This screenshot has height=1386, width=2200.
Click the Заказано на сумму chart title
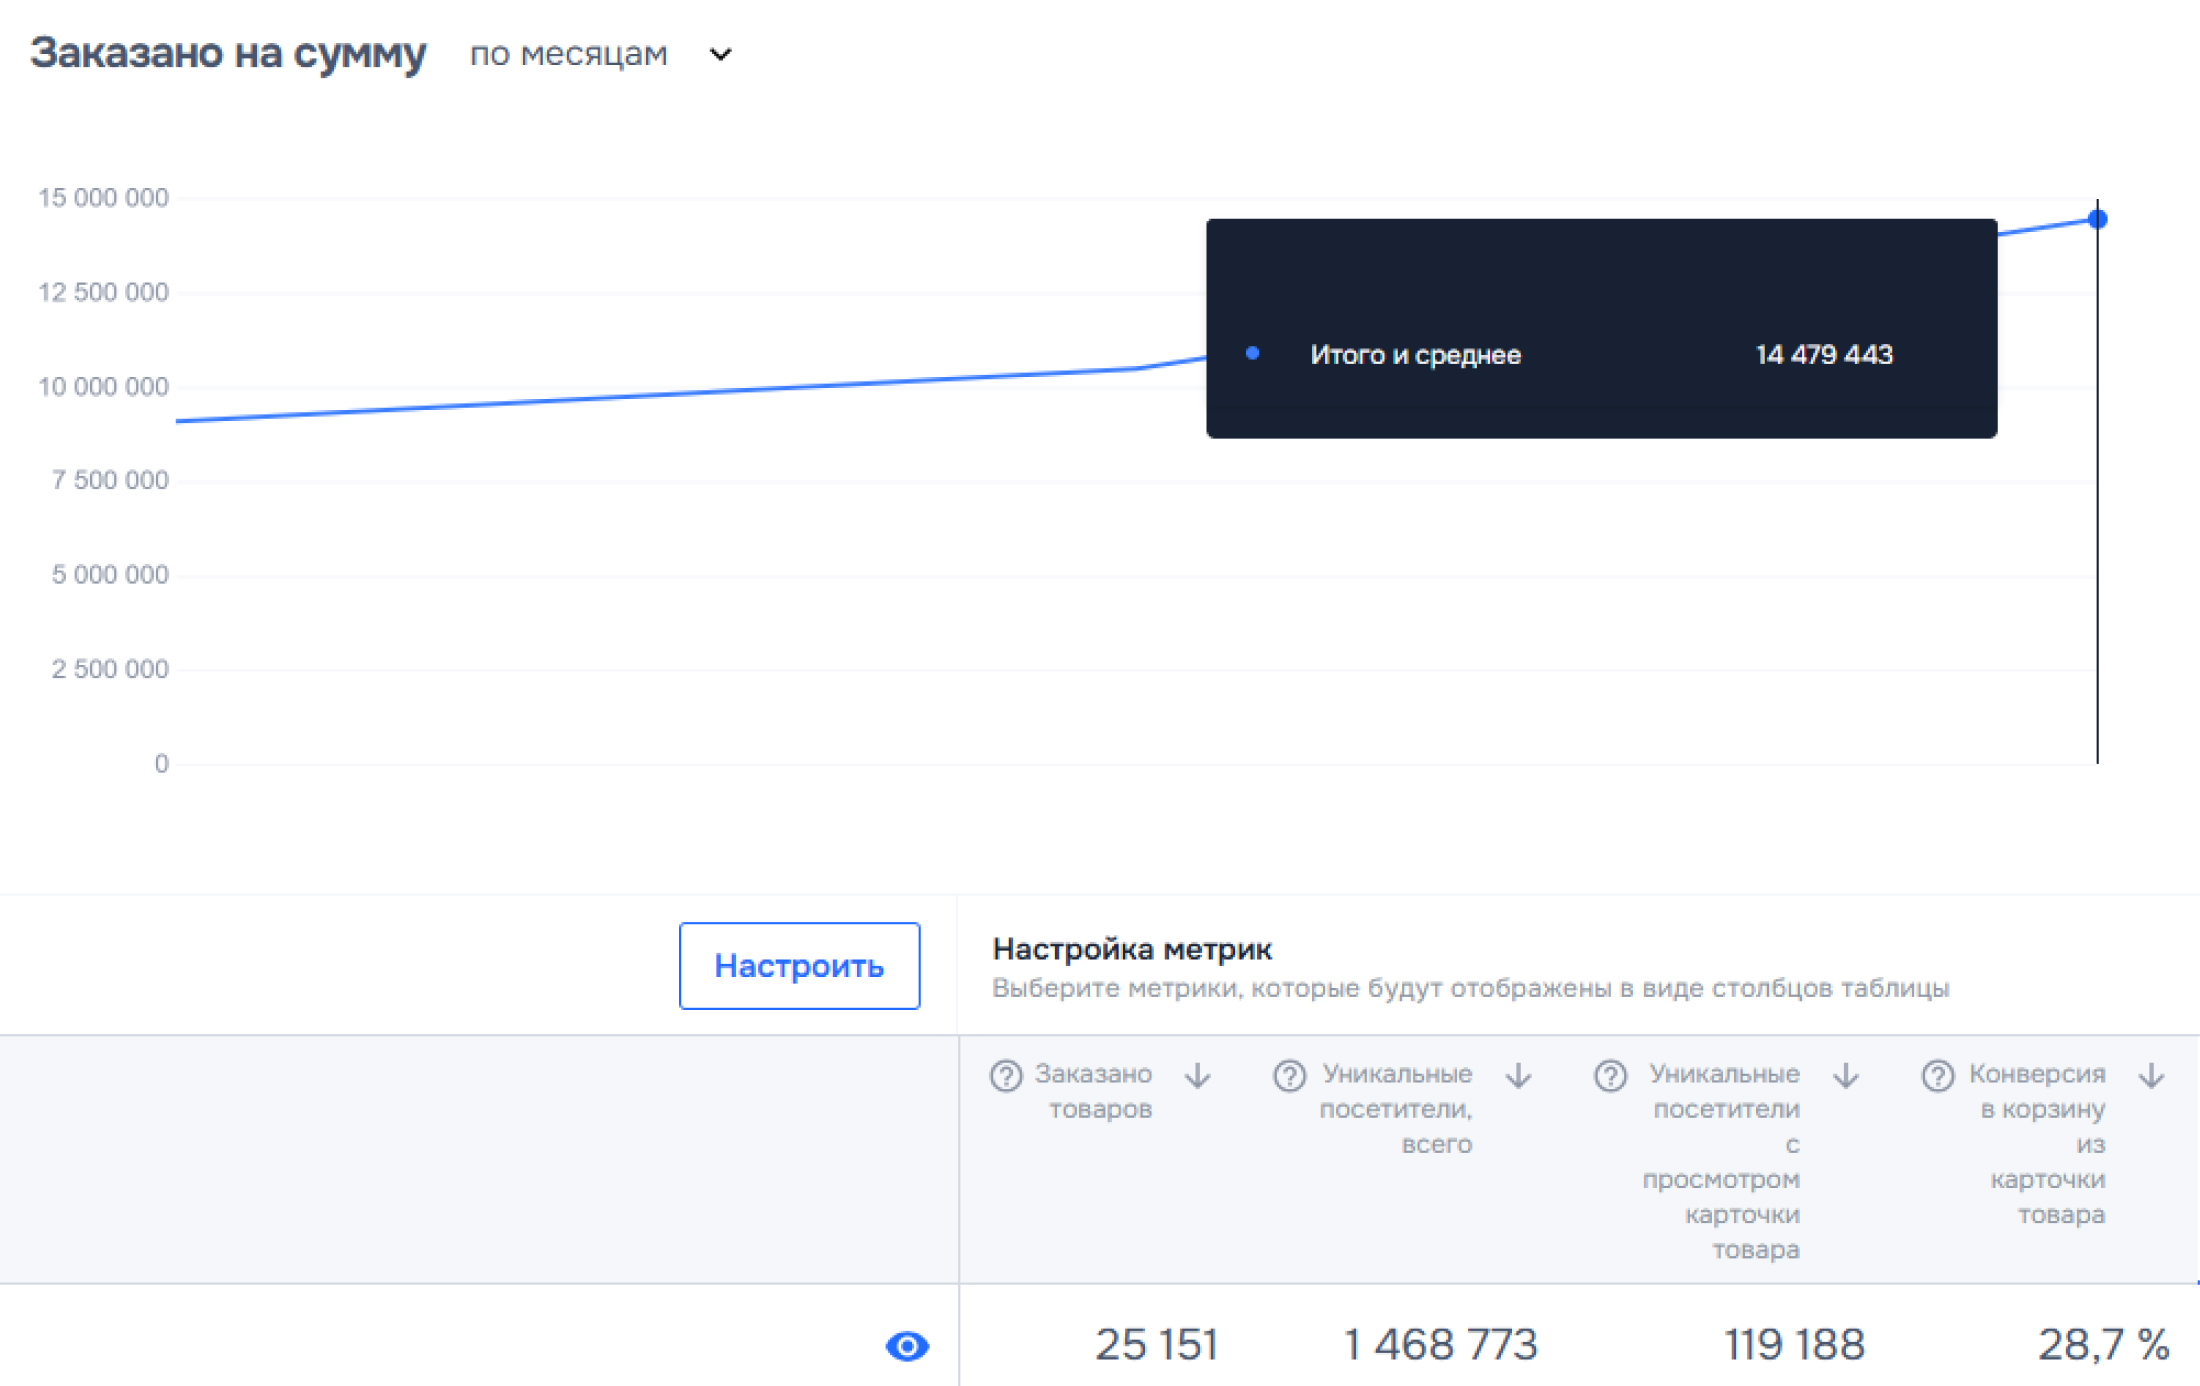click(x=228, y=53)
